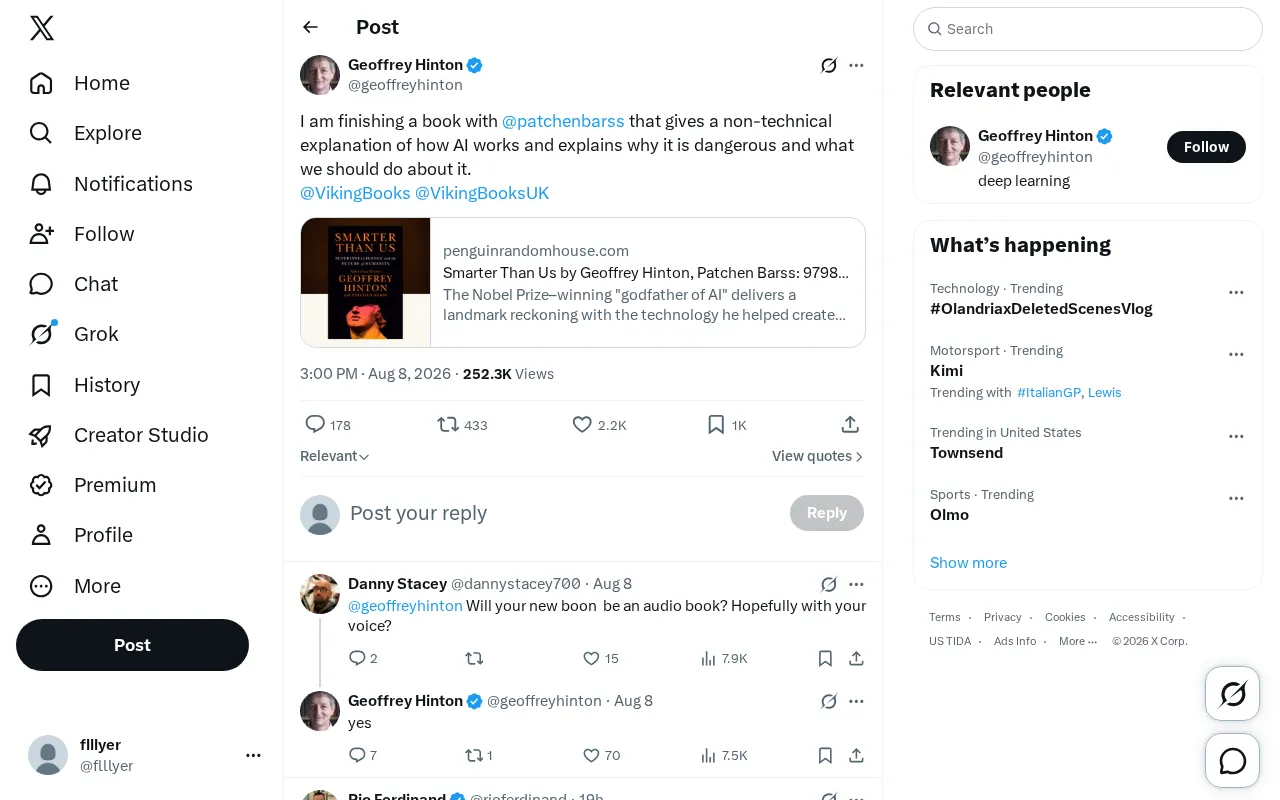
Task: Open the Smarter Than Us book link card
Action: 583,282
